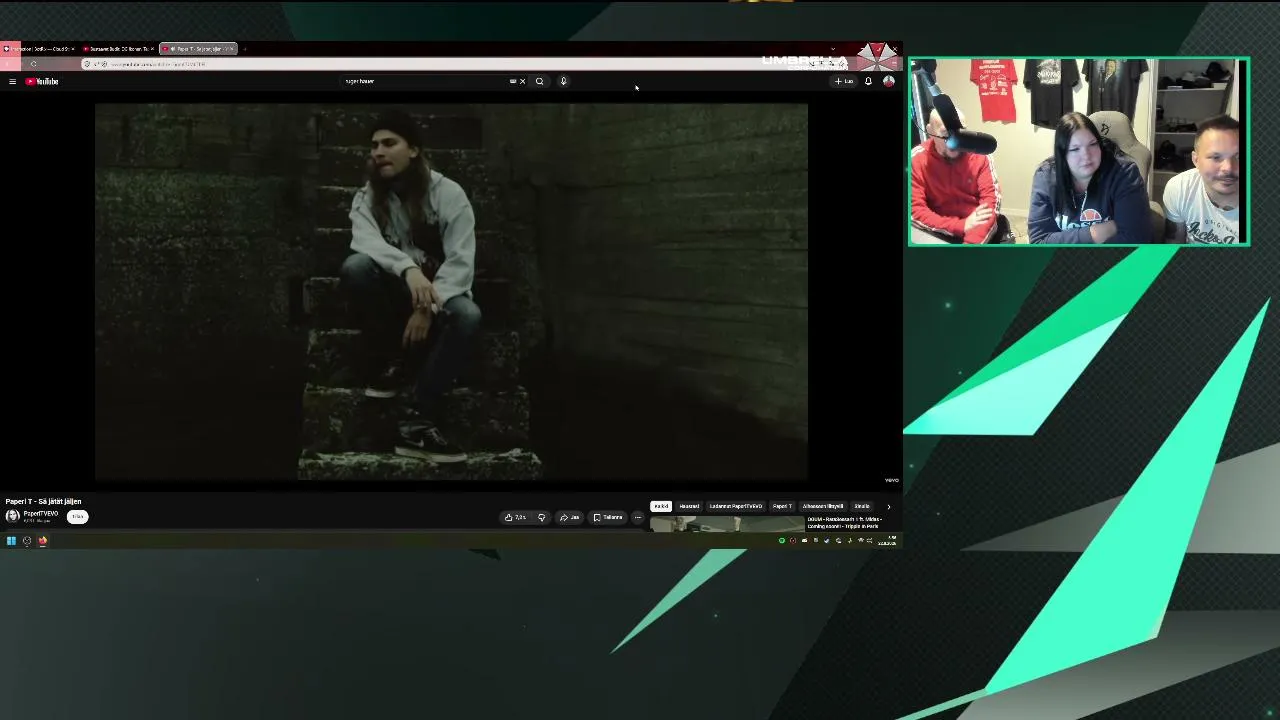1280x720 pixels.
Task: Select the Haastaa filter chip
Action: click(689, 506)
